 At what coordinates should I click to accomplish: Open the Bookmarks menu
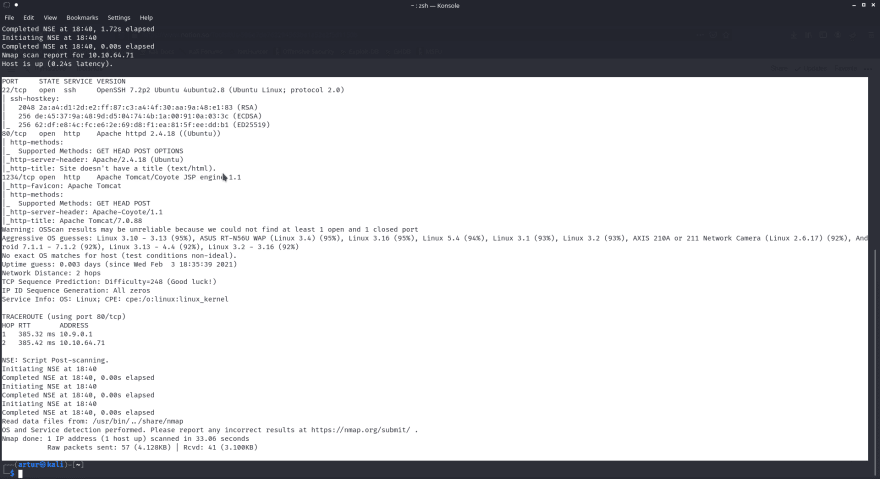click(82, 17)
